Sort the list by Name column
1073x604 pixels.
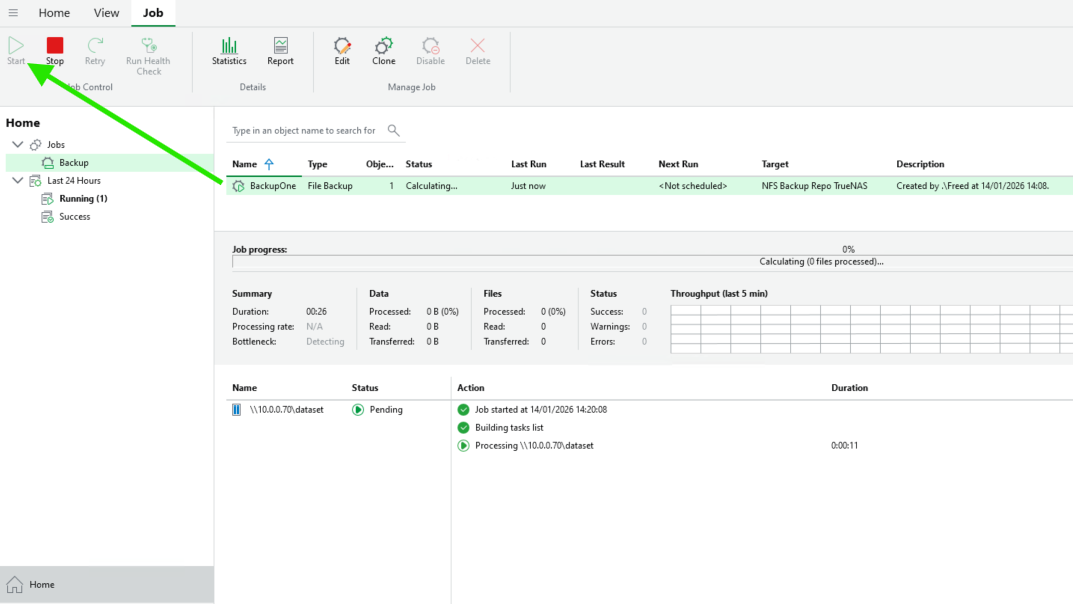coord(245,164)
